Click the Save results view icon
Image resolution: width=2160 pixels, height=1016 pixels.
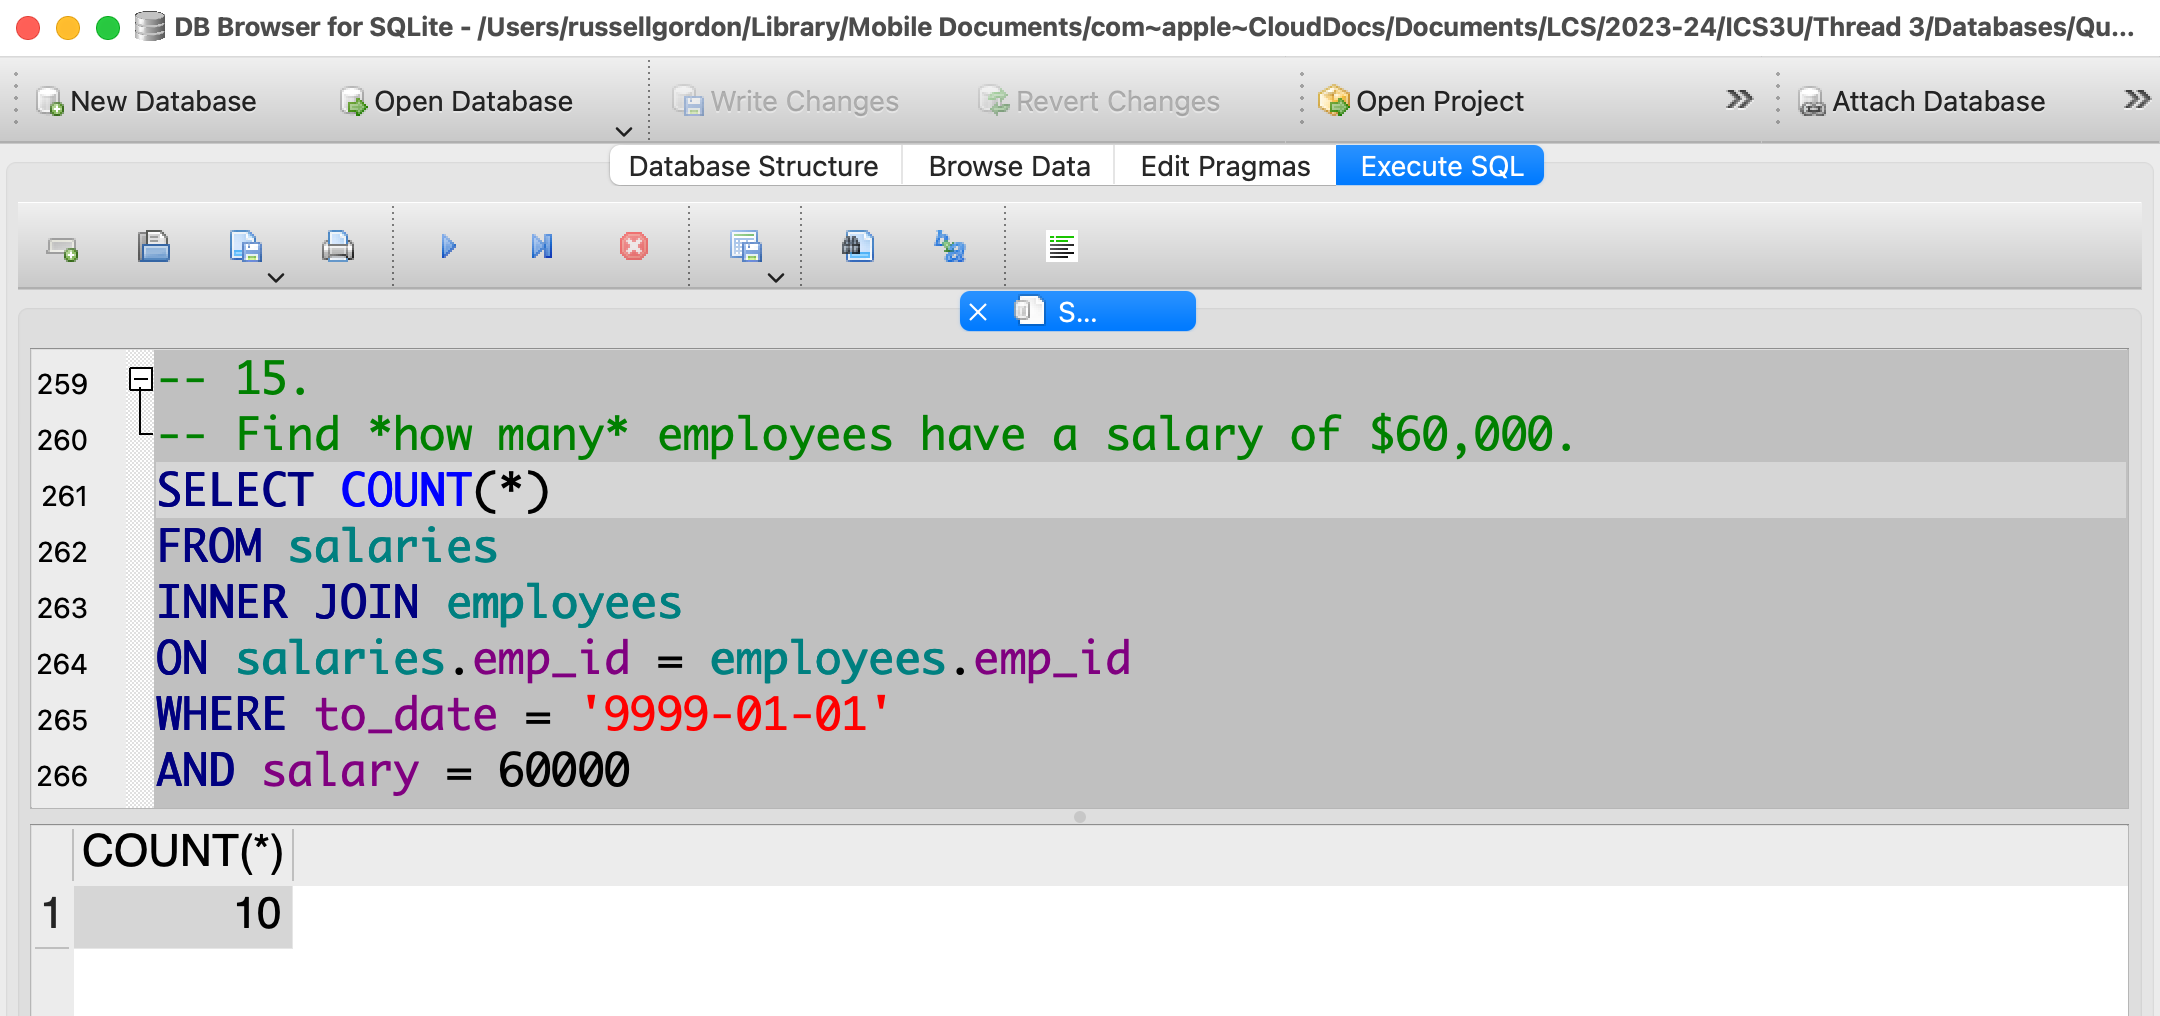tap(745, 246)
